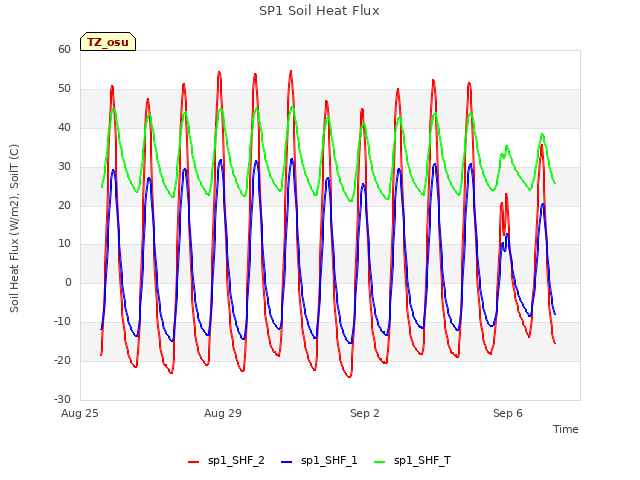Click the blue sp1_SHF_1 legend swatch

287,462
